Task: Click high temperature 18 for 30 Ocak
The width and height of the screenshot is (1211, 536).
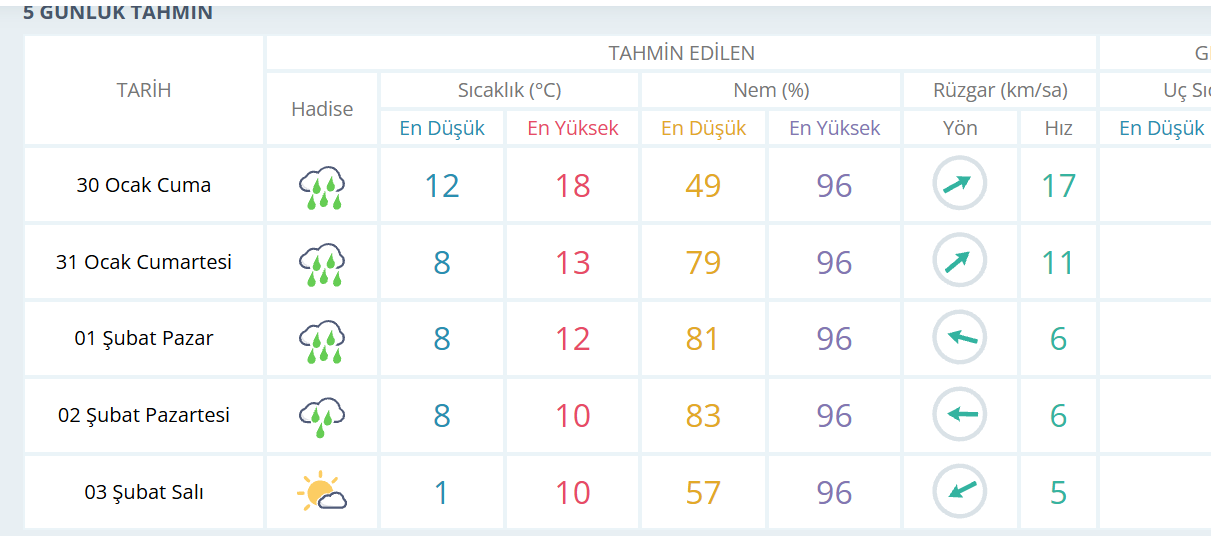Action: tap(573, 186)
